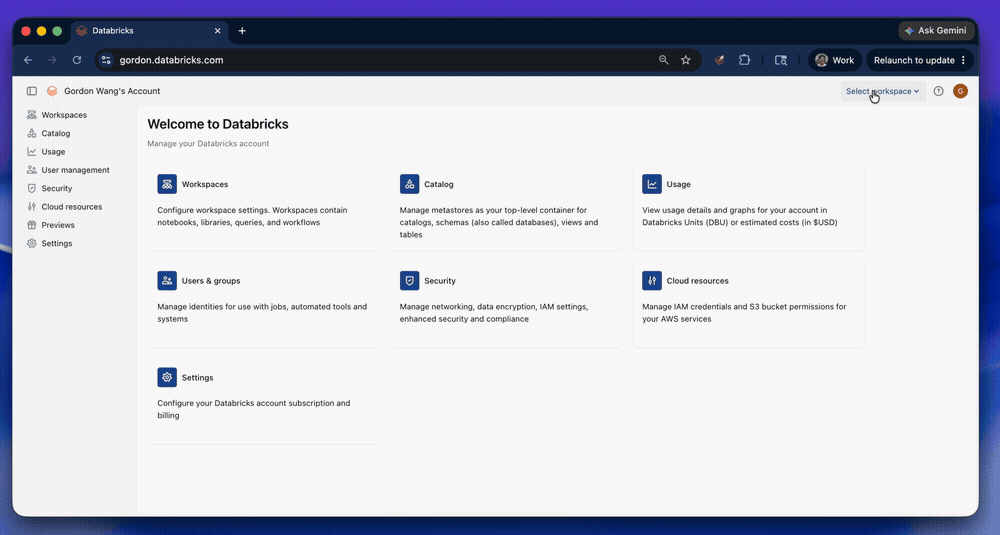Viewport: 1000px width, 535px height.
Task: Open the Cloud resources card title
Action: click(698, 281)
